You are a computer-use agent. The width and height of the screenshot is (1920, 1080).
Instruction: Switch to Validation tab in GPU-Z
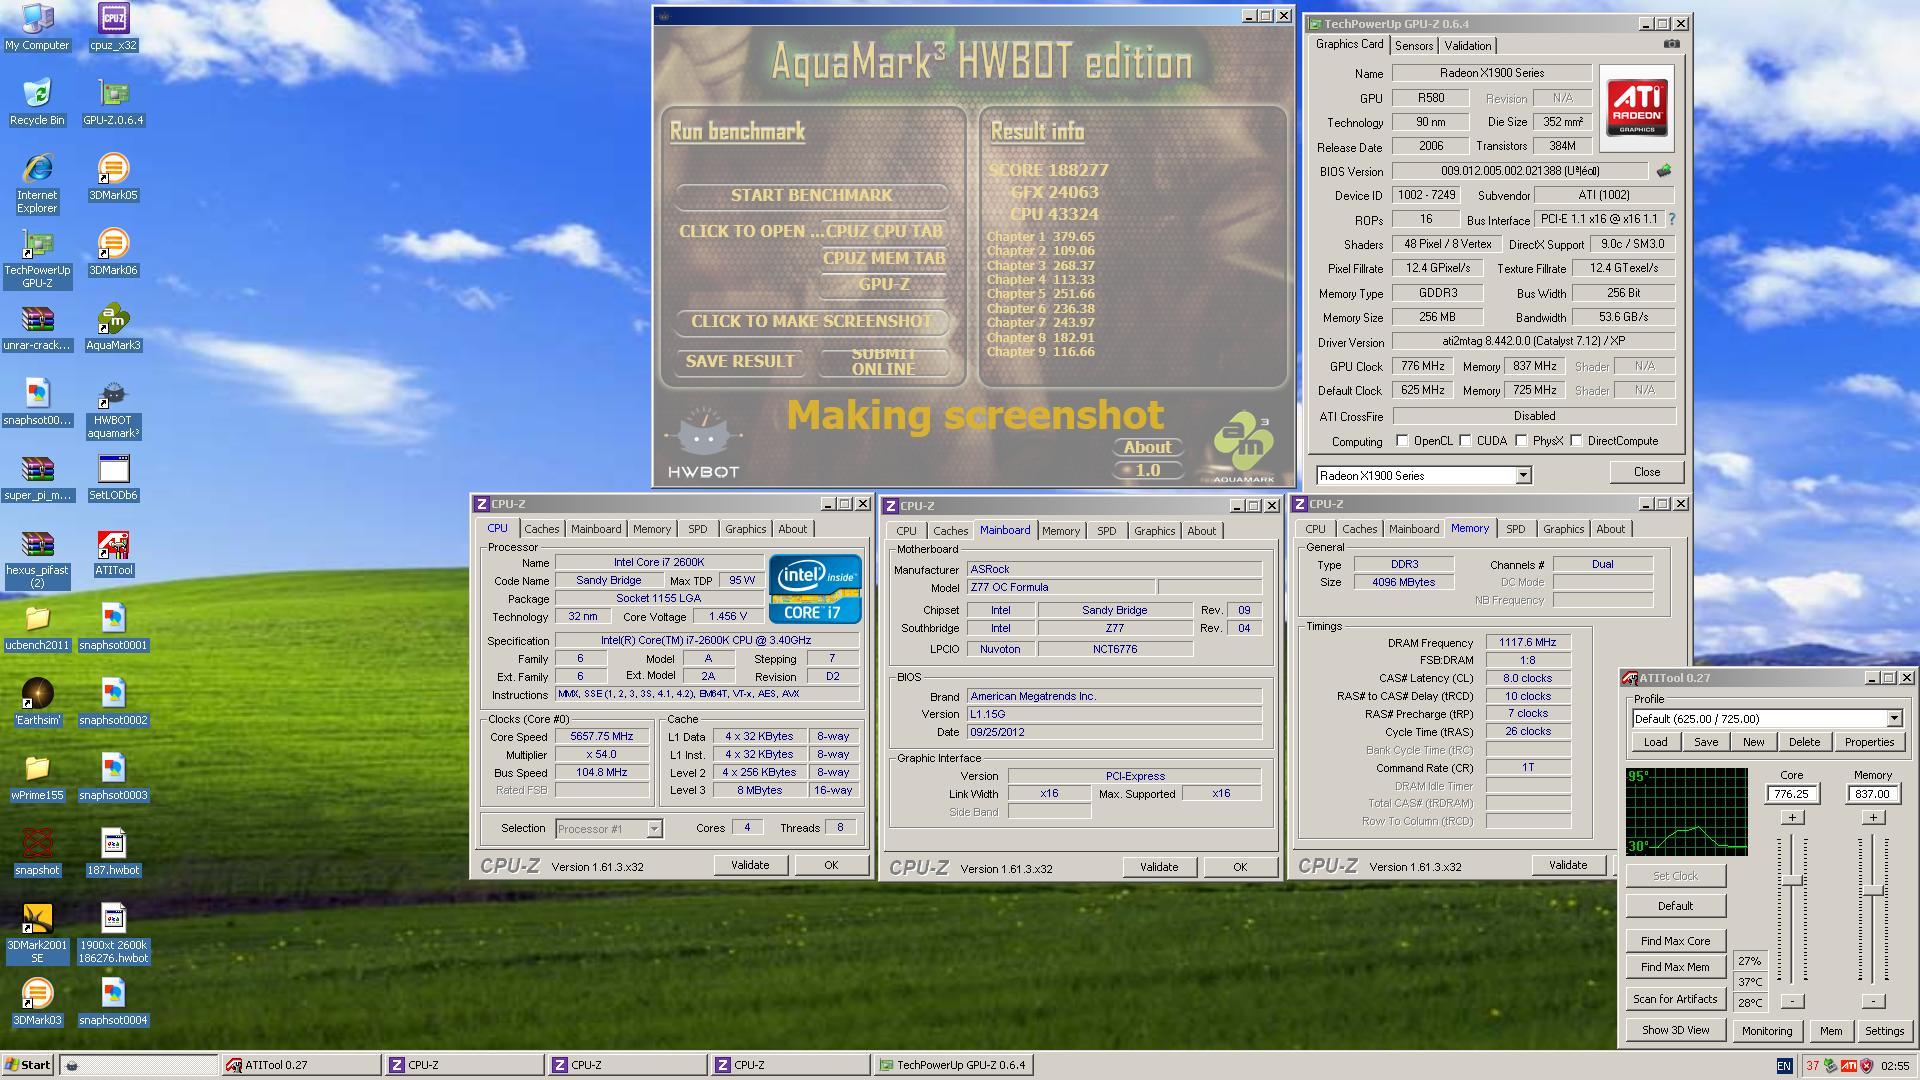1468,46
